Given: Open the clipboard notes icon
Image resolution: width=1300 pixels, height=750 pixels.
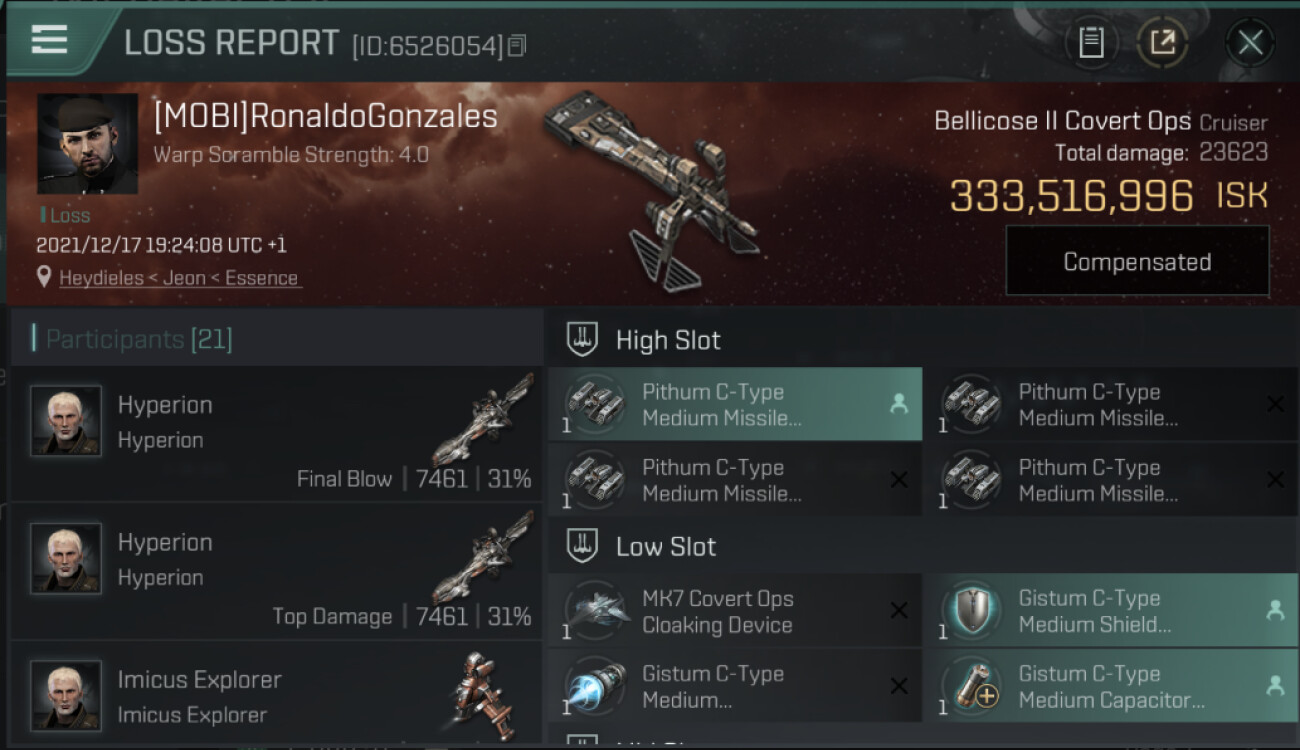Looking at the screenshot, I should [1091, 43].
